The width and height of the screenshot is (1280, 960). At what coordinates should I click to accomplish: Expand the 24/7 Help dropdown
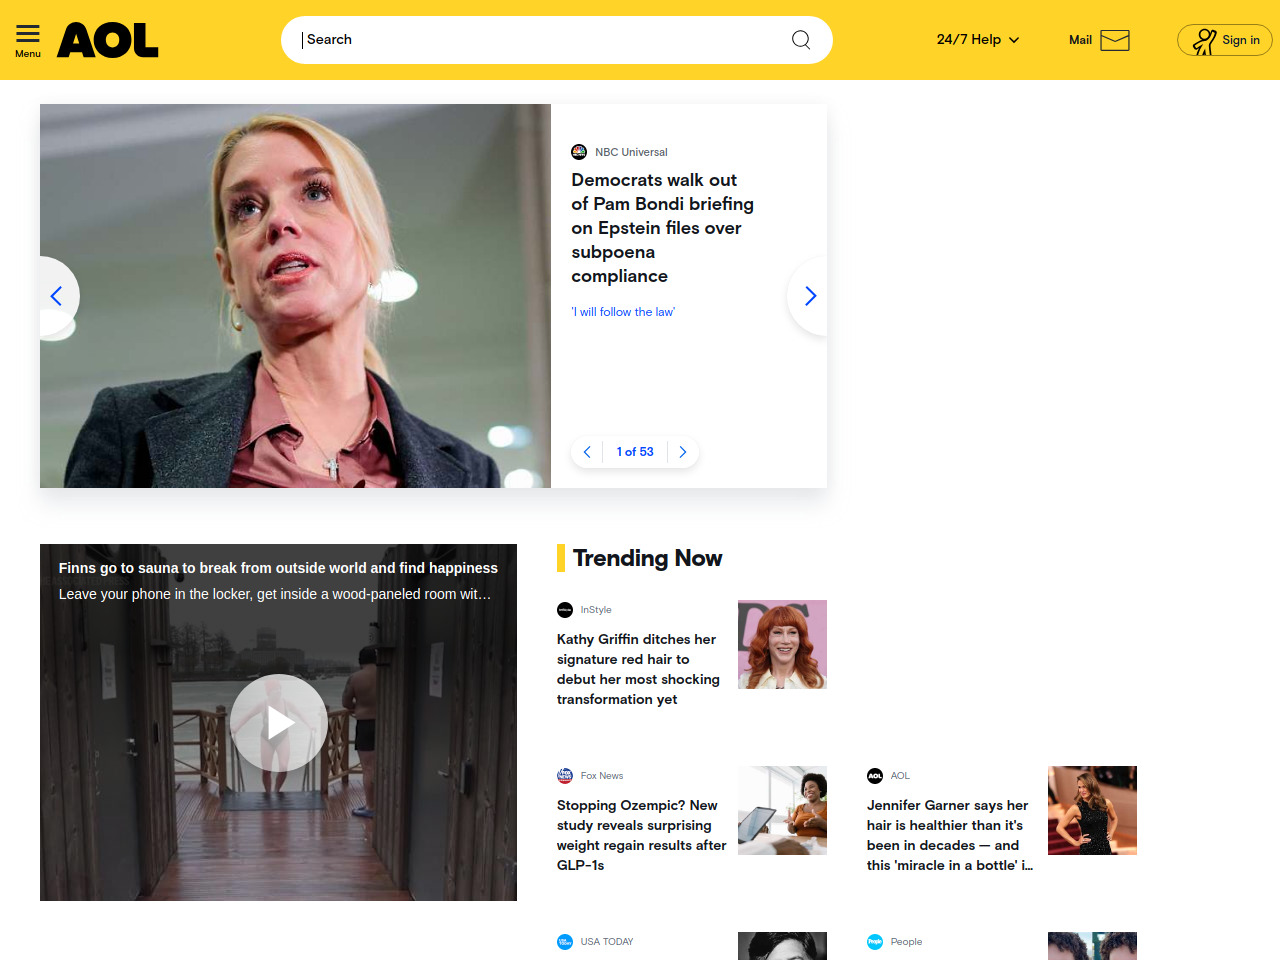(977, 40)
